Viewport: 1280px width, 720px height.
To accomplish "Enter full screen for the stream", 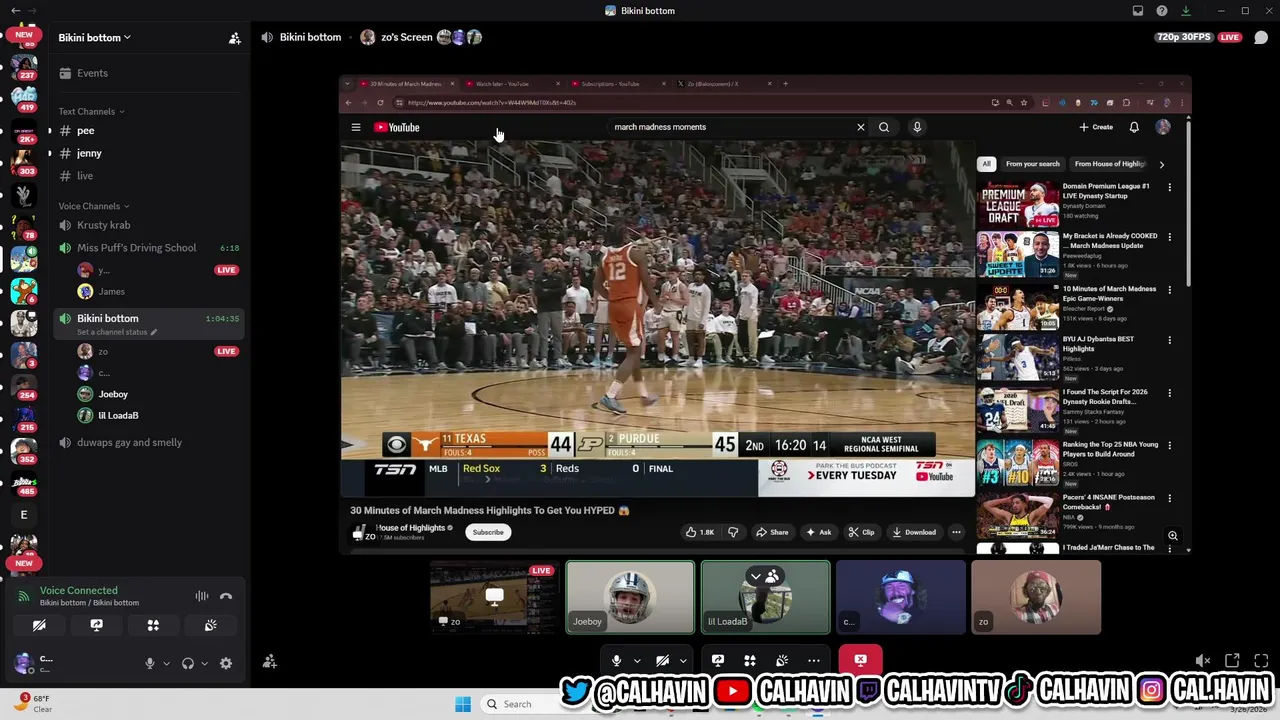I will [1261, 660].
